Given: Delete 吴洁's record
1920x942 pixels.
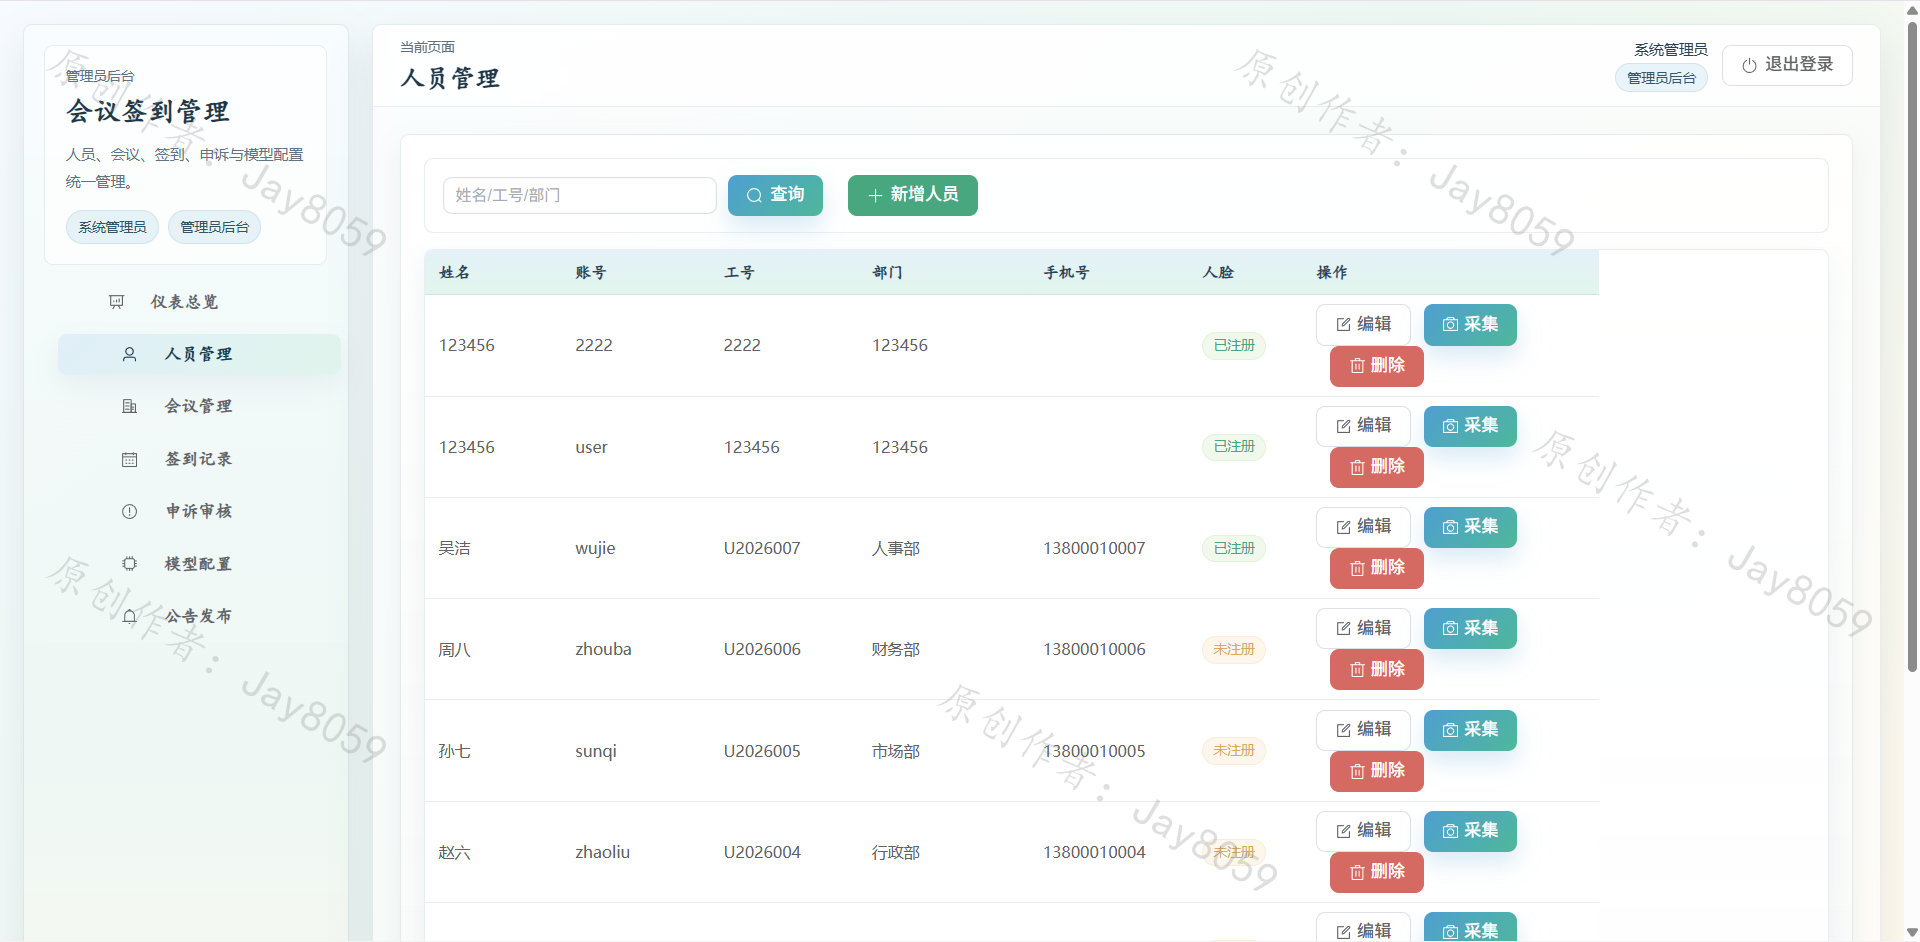Looking at the screenshot, I should tap(1377, 568).
